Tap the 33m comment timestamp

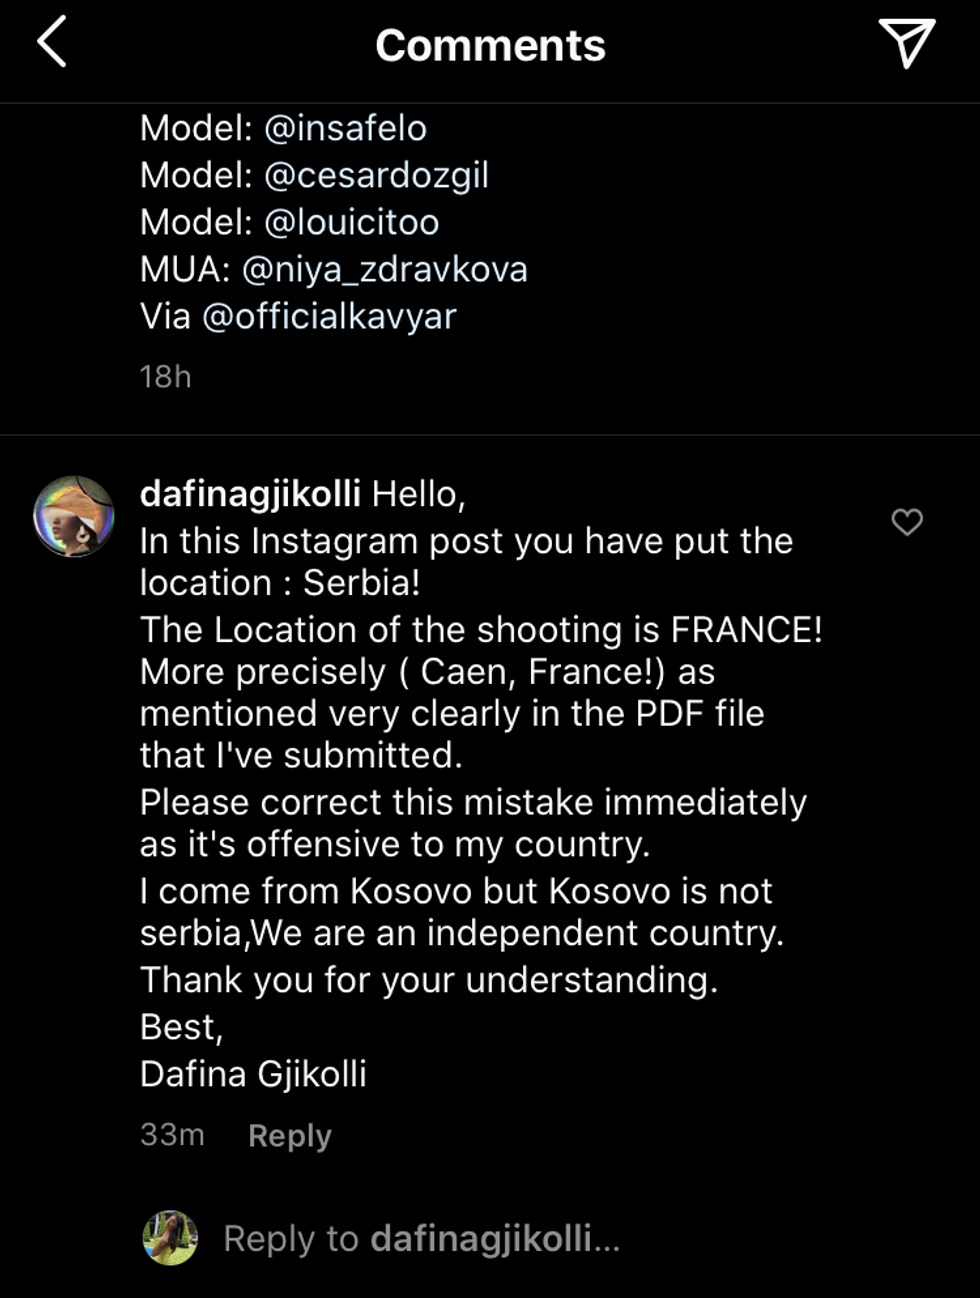(172, 1135)
